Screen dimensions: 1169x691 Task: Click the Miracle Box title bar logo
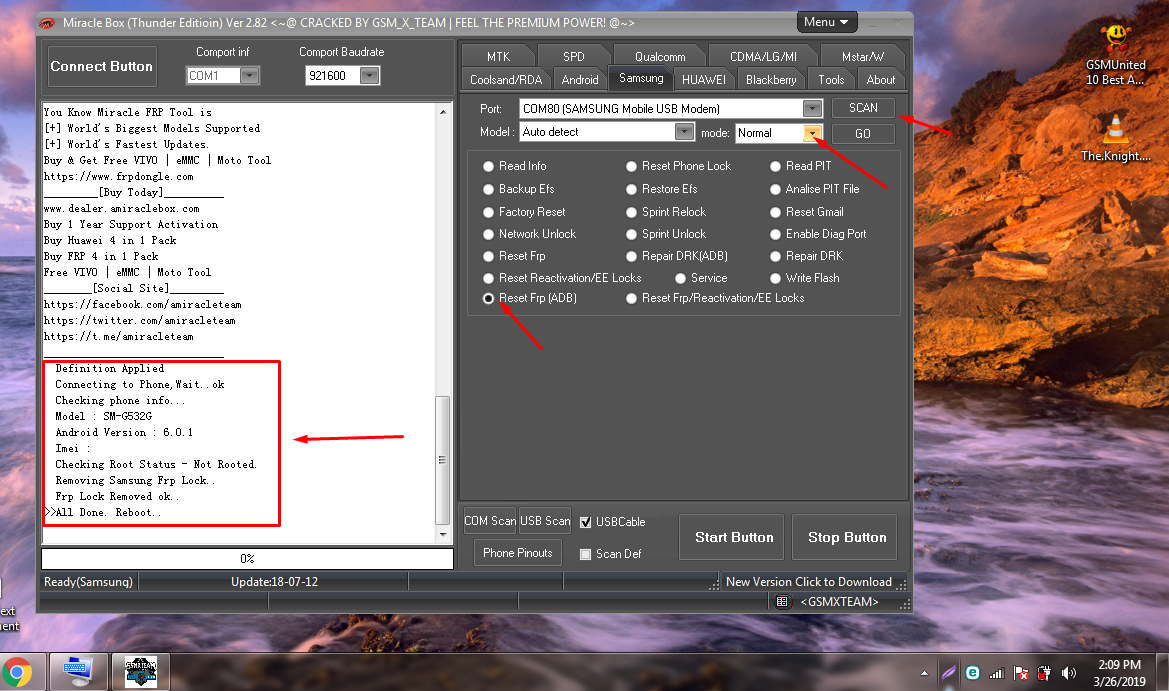click(47, 23)
